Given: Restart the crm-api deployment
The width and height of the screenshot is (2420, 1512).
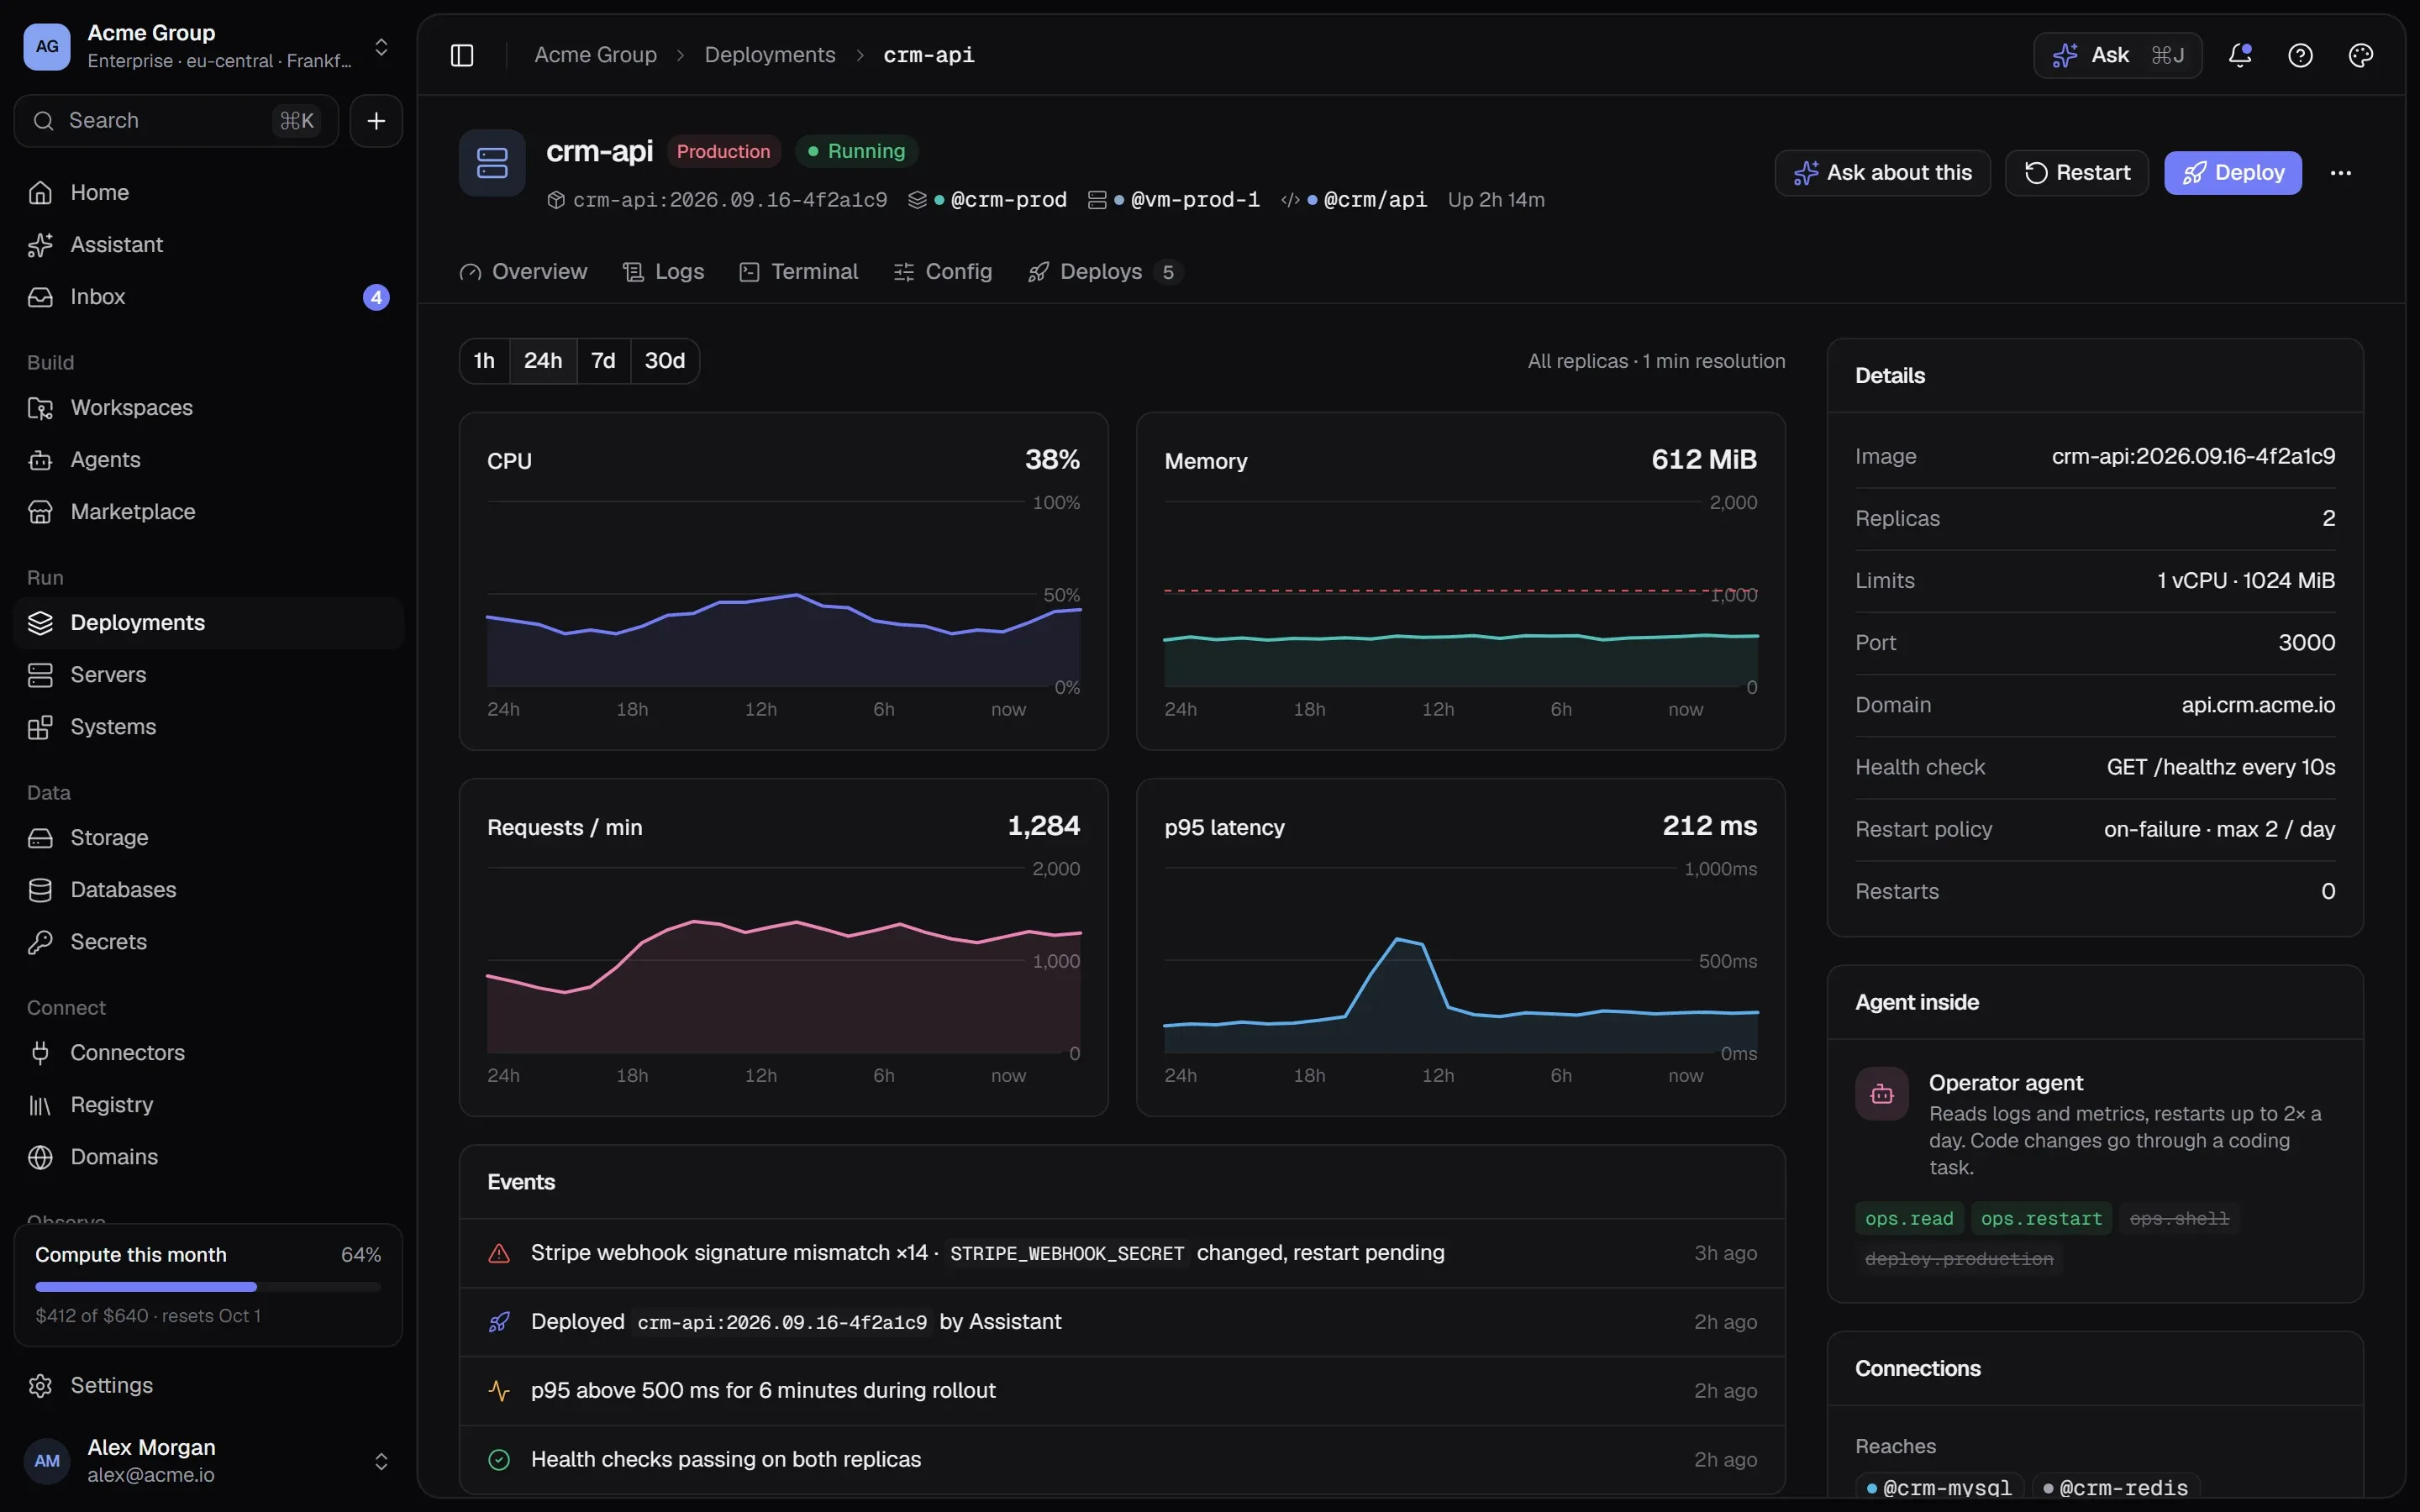Looking at the screenshot, I should [2077, 173].
